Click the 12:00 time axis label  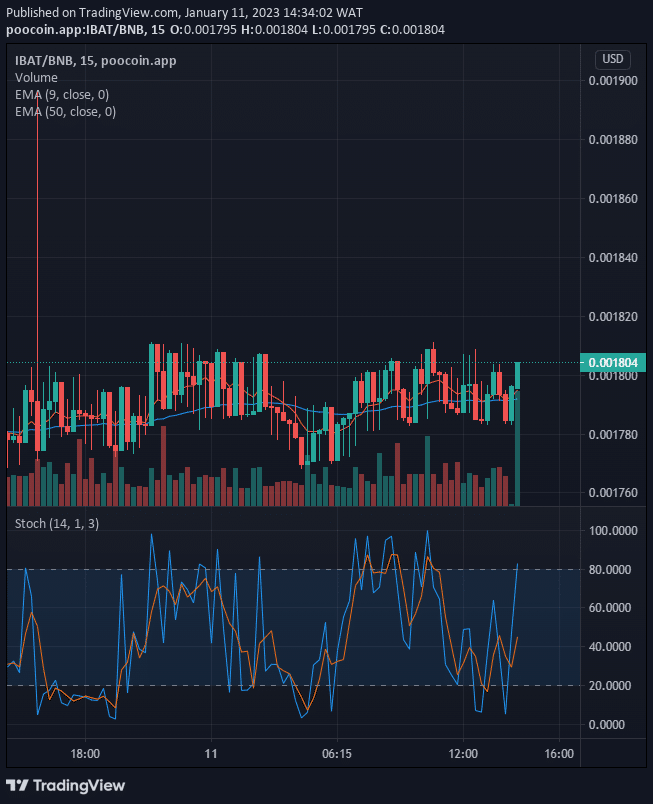click(x=463, y=754)
